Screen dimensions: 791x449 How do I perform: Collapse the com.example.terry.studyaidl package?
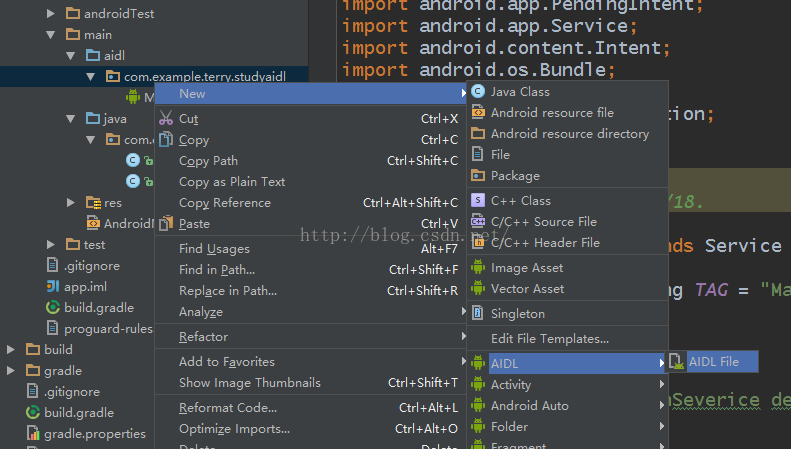(x=91, y=77)
